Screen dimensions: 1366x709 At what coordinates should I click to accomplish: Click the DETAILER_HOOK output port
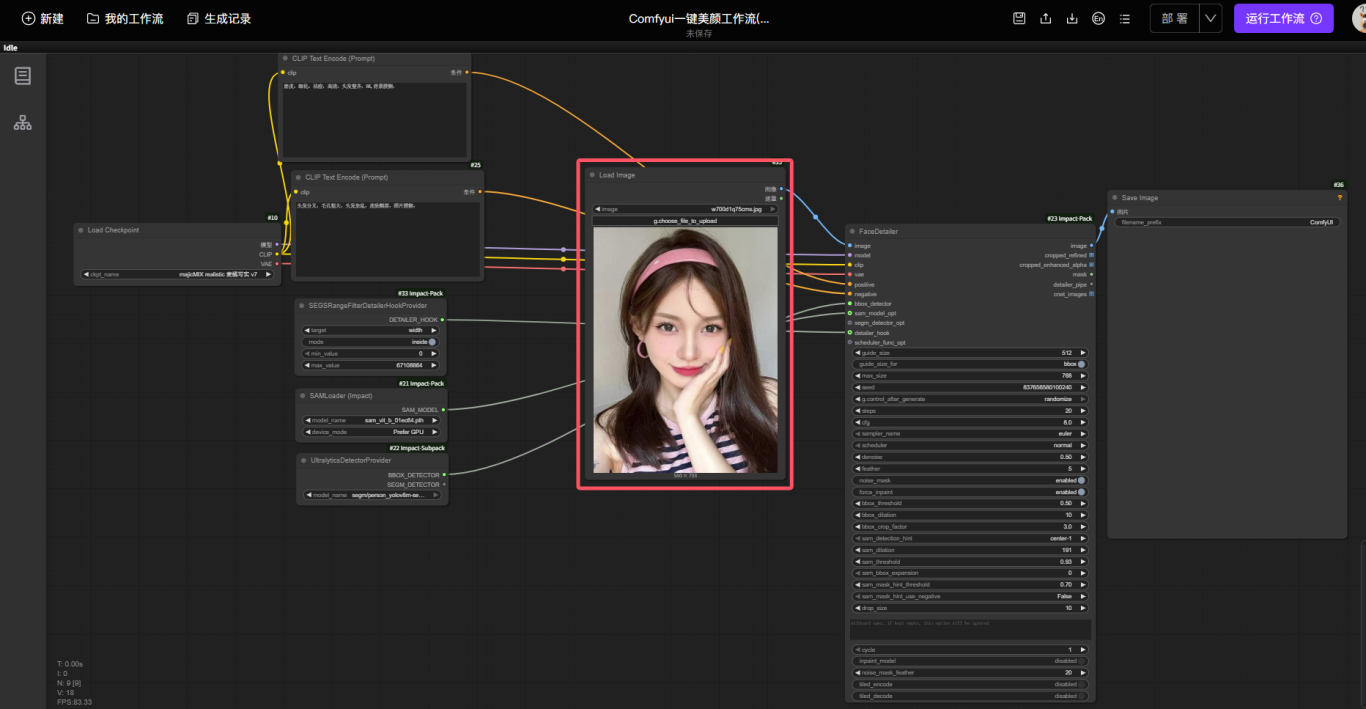coord(442,320)
